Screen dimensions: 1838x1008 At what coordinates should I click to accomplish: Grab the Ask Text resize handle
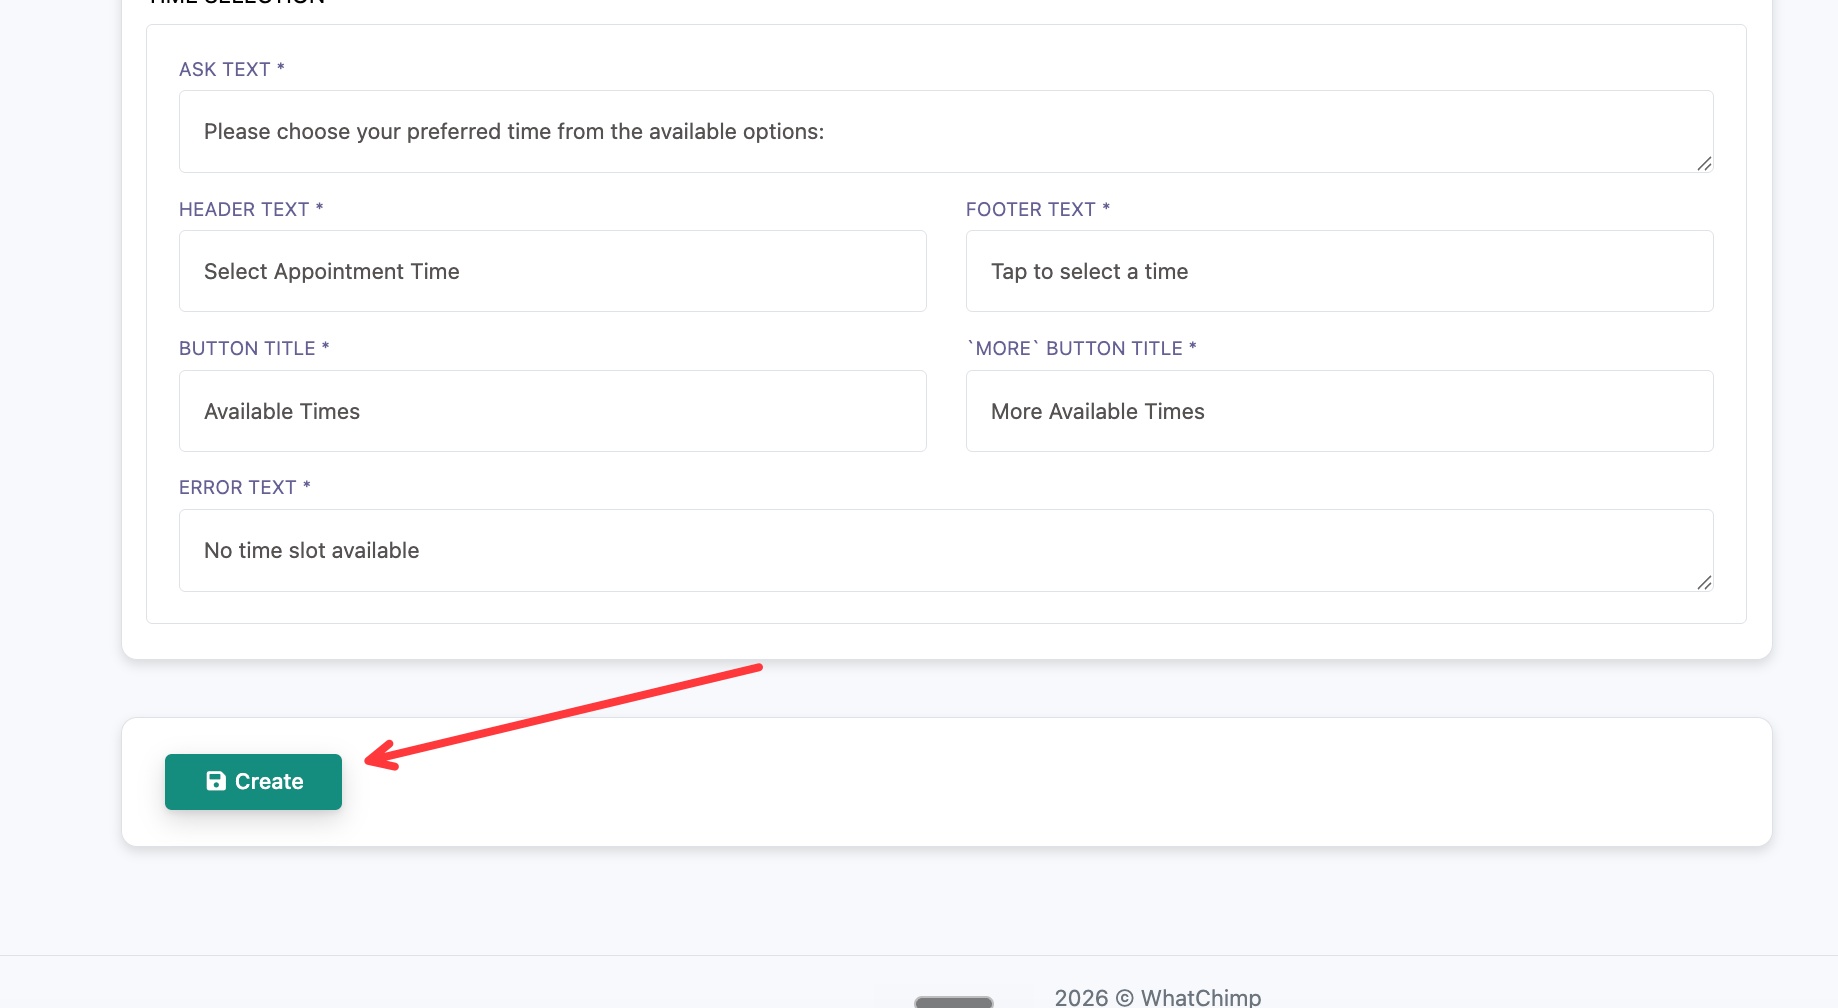pyautogui.click(x=1704, y=163)
